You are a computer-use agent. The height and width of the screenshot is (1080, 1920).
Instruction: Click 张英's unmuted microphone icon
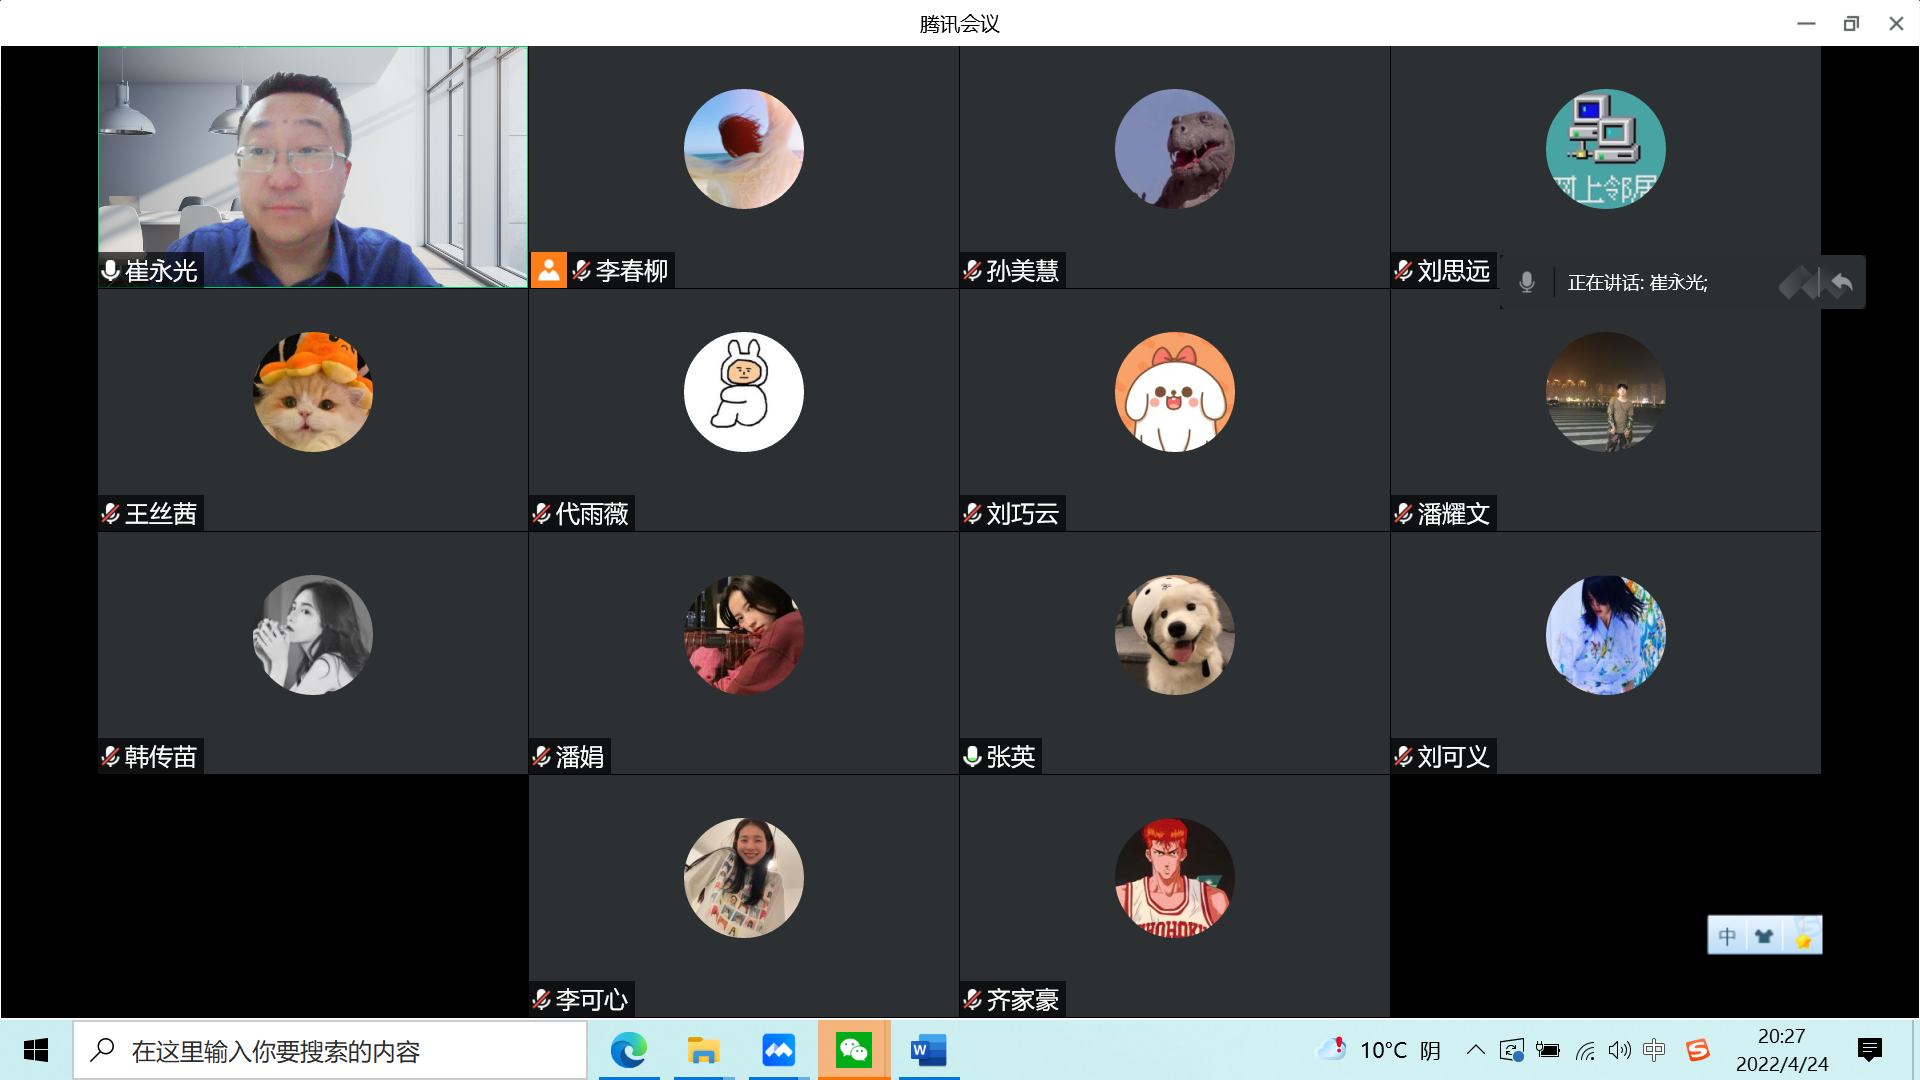972,757
